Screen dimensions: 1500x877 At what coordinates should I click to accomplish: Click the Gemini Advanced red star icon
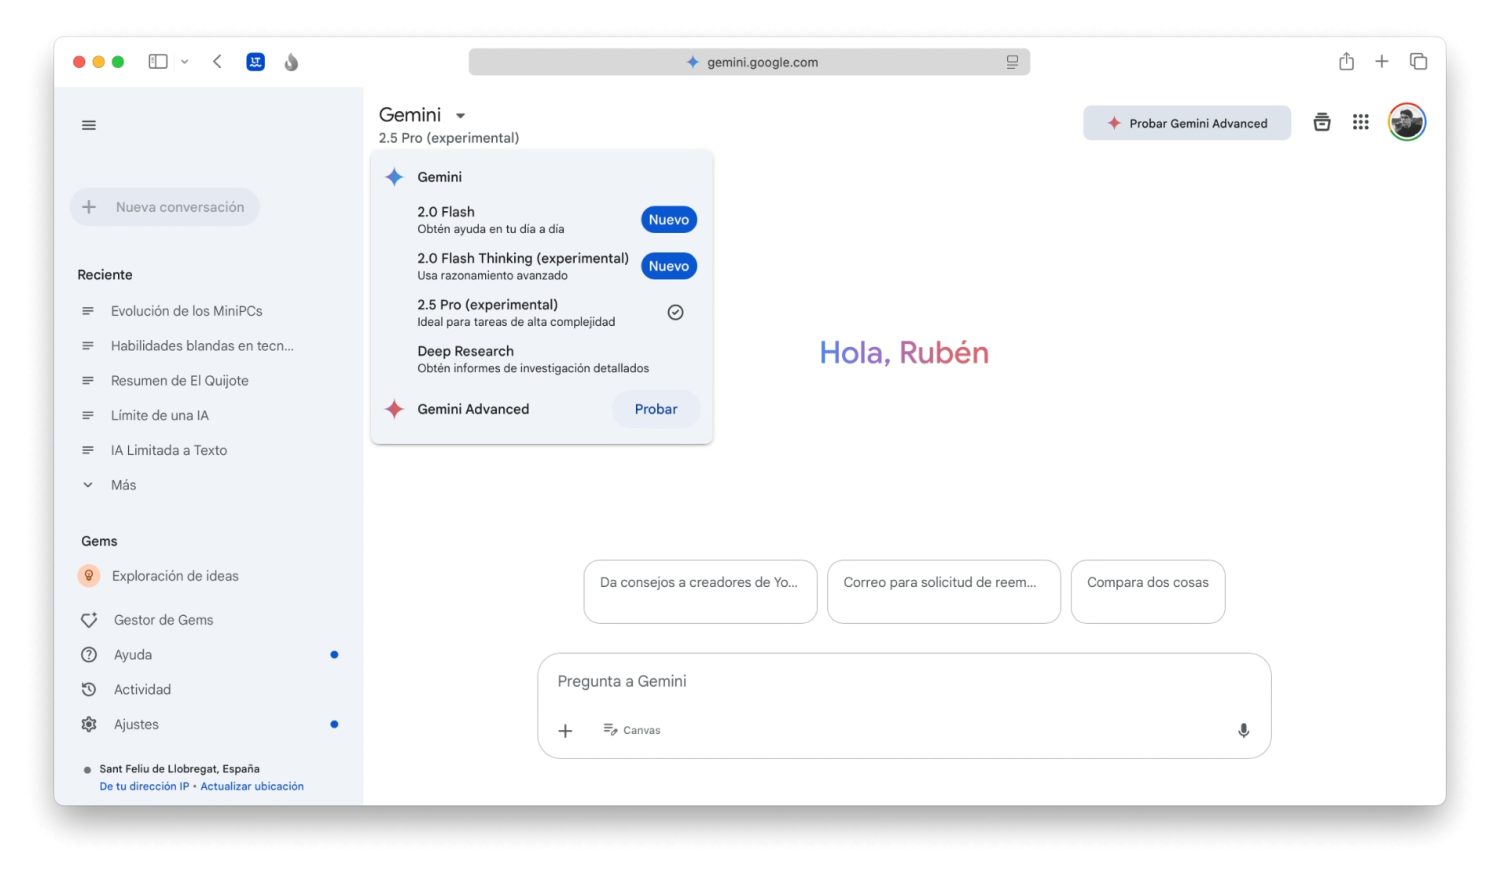point(395,409)
